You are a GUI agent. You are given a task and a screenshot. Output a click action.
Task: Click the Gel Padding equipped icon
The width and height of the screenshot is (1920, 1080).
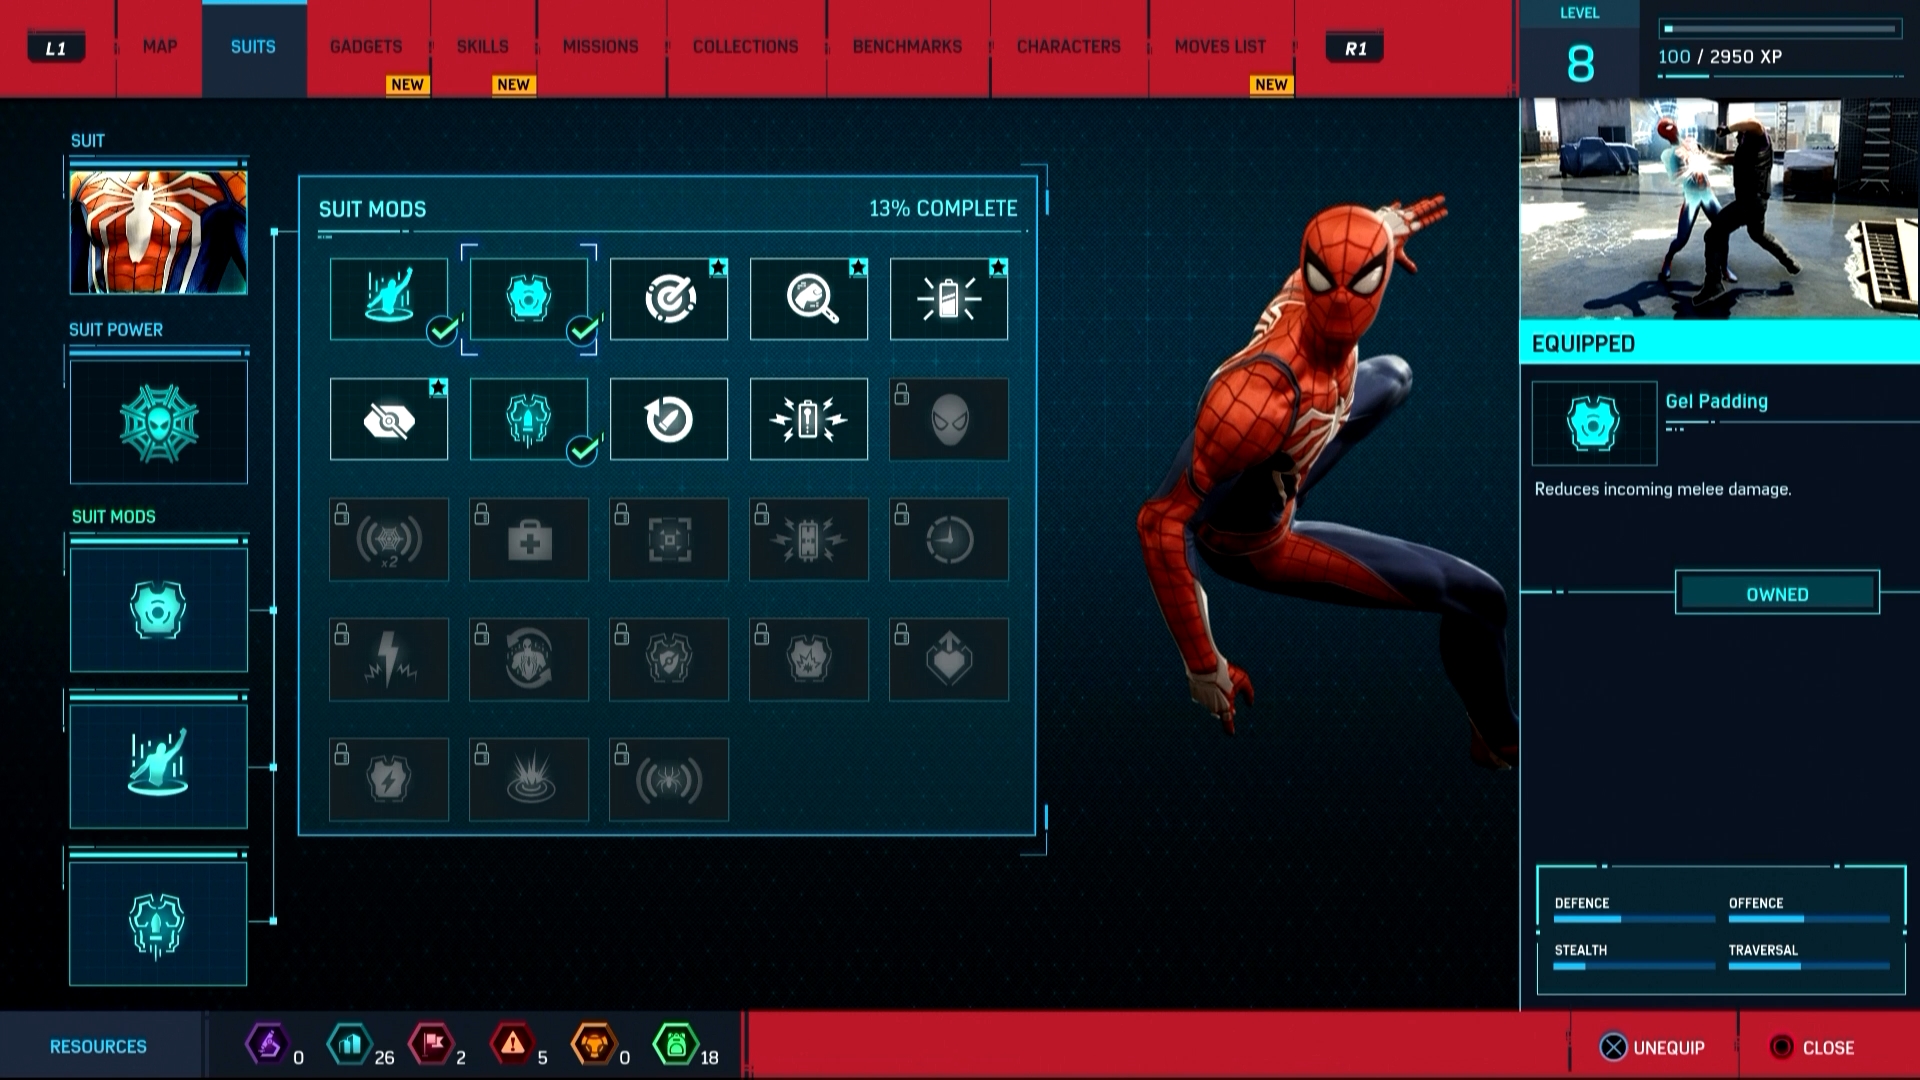point(1594,423)
